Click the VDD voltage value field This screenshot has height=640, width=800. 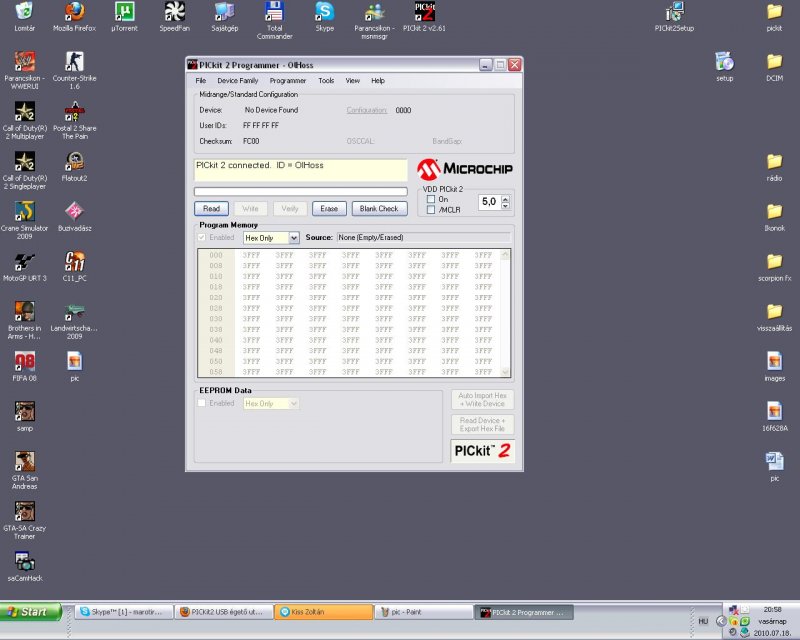(489, 202)
